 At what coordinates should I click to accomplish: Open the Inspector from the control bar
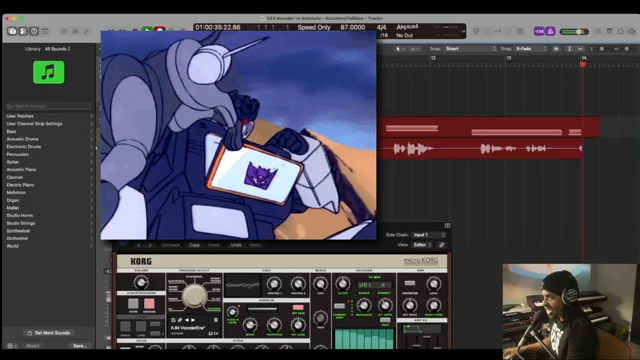pyautogui.click(x=23, y=31)
